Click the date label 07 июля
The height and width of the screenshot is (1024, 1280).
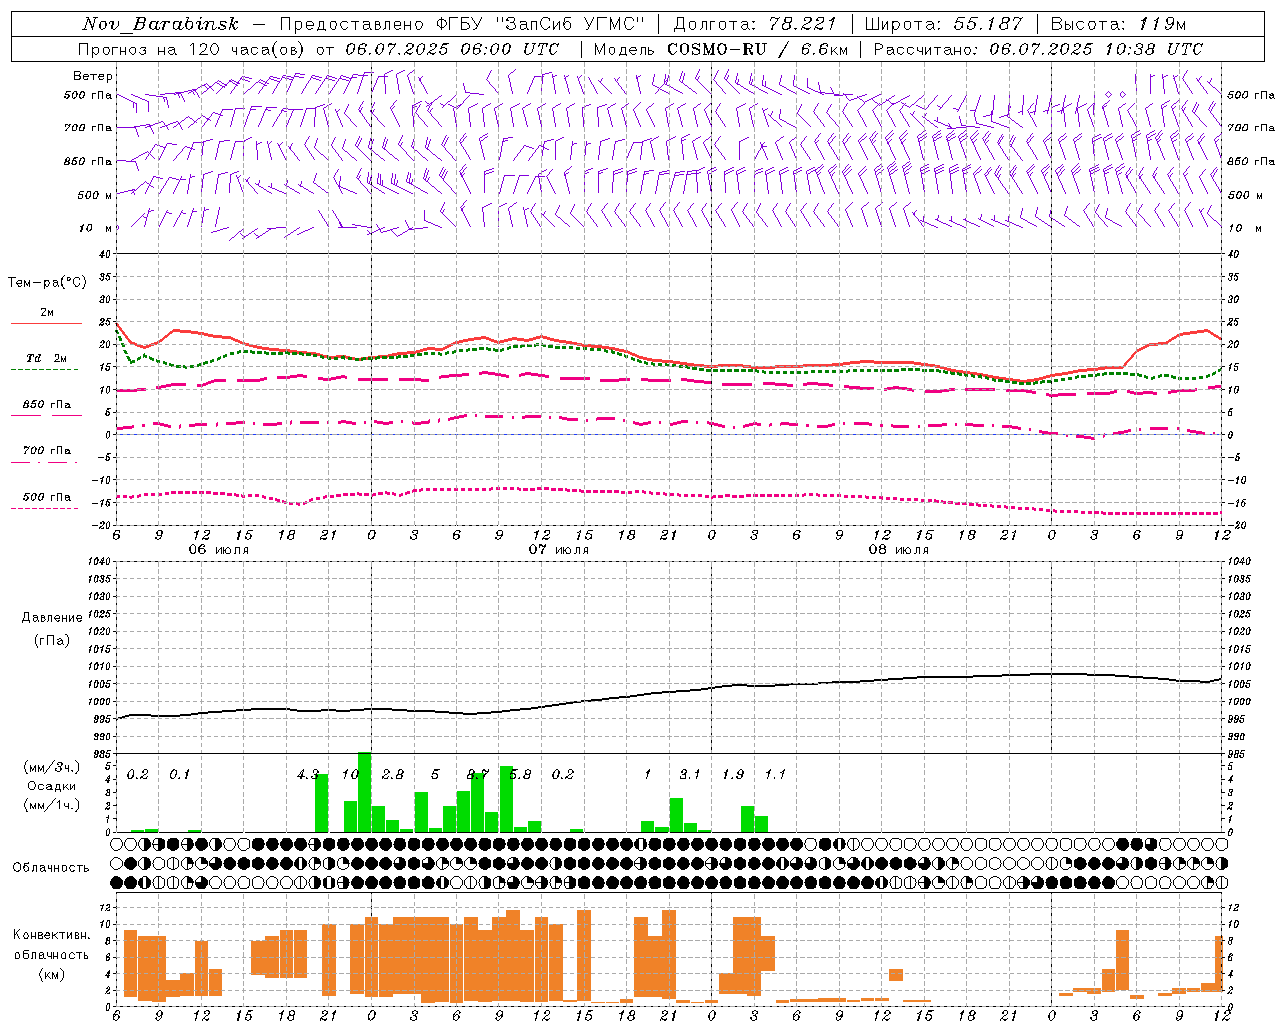pyautogui.click(x=558, y=550)
